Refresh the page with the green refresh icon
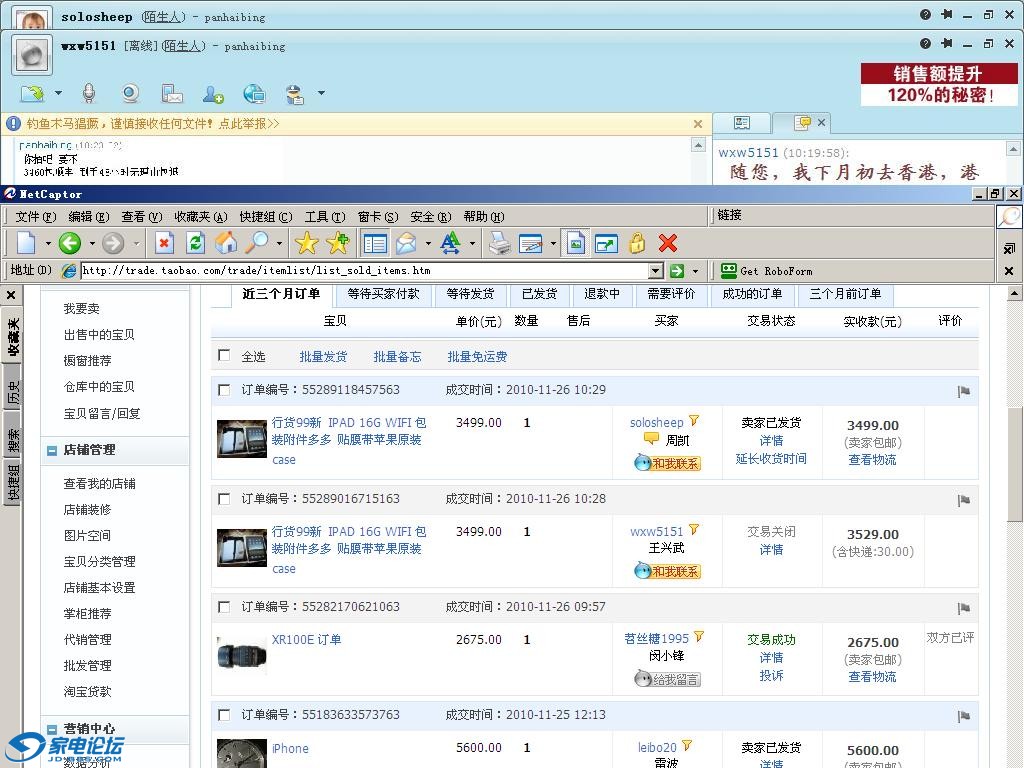This screenshot has width=1024, height=768. coord(195,243)
